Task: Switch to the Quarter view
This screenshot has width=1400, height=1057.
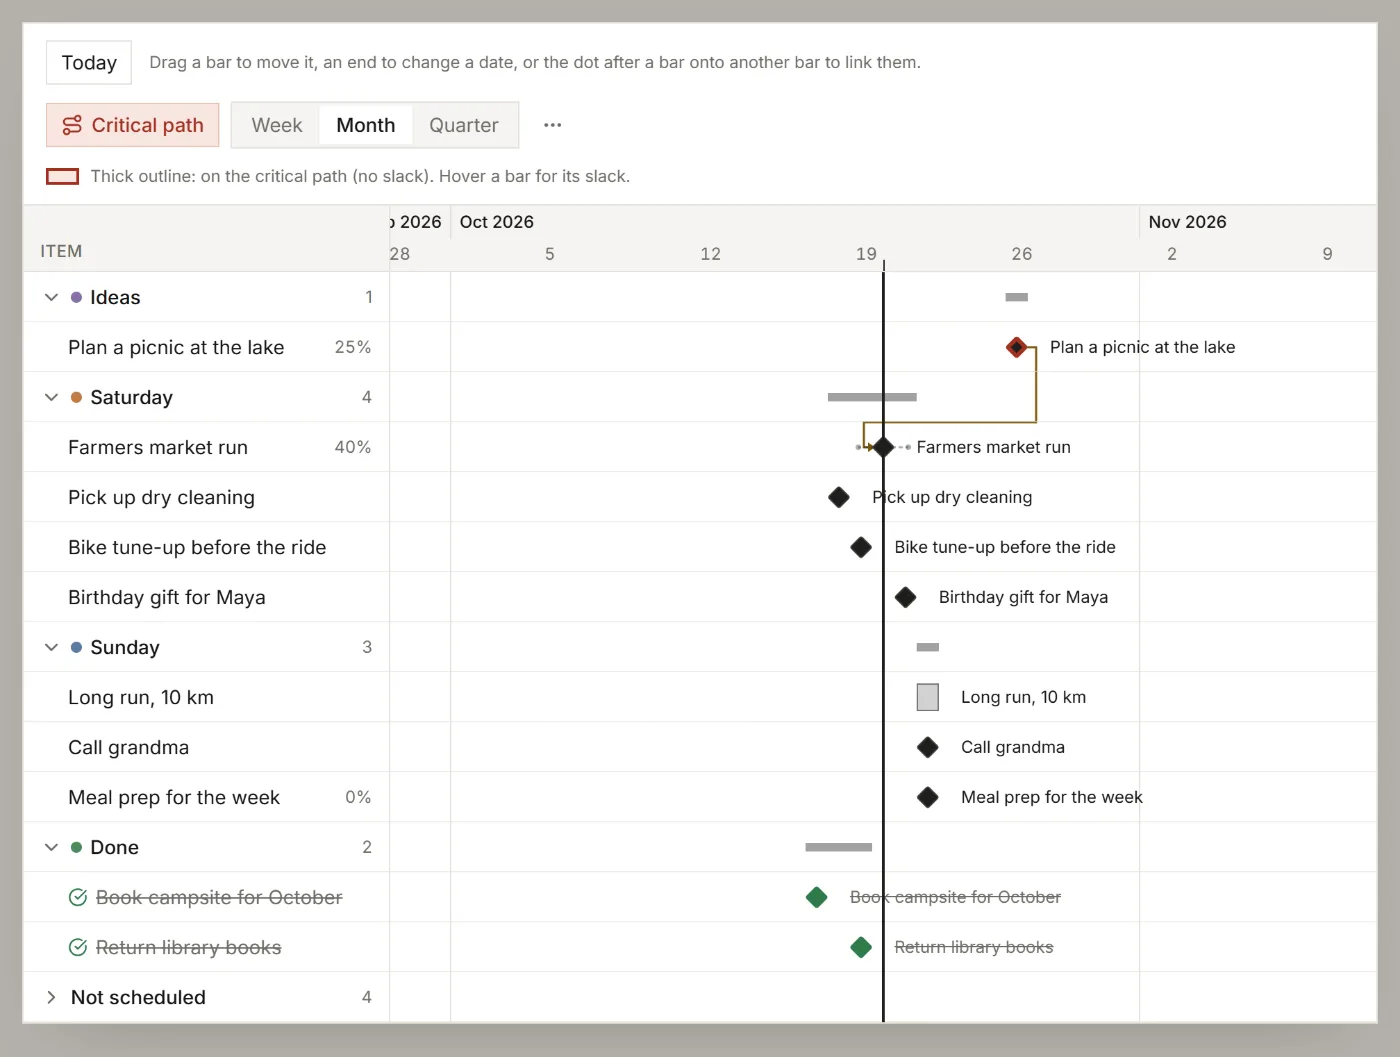Action: click(x=464, y=125)
